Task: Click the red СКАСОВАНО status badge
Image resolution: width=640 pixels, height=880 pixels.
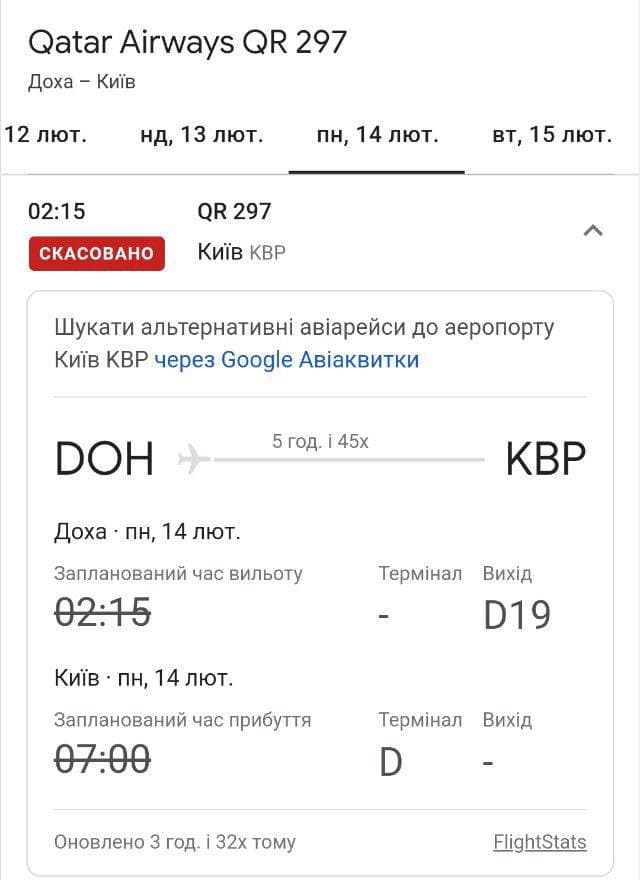Action: [x=96, y=253]
